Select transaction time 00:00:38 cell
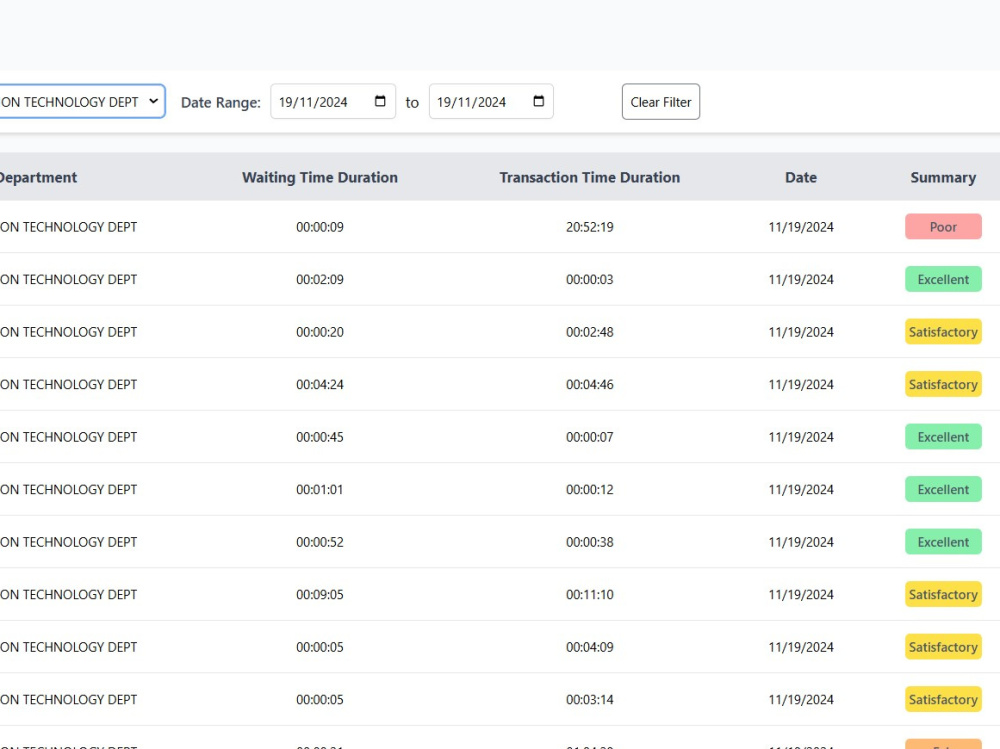1000x749 pixels. [589, 542]
